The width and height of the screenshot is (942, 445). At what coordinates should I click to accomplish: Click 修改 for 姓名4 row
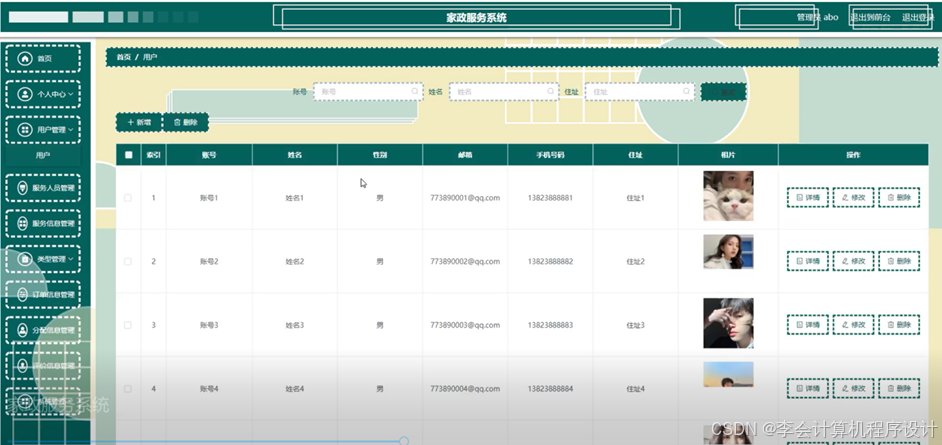tap(854, 389)
